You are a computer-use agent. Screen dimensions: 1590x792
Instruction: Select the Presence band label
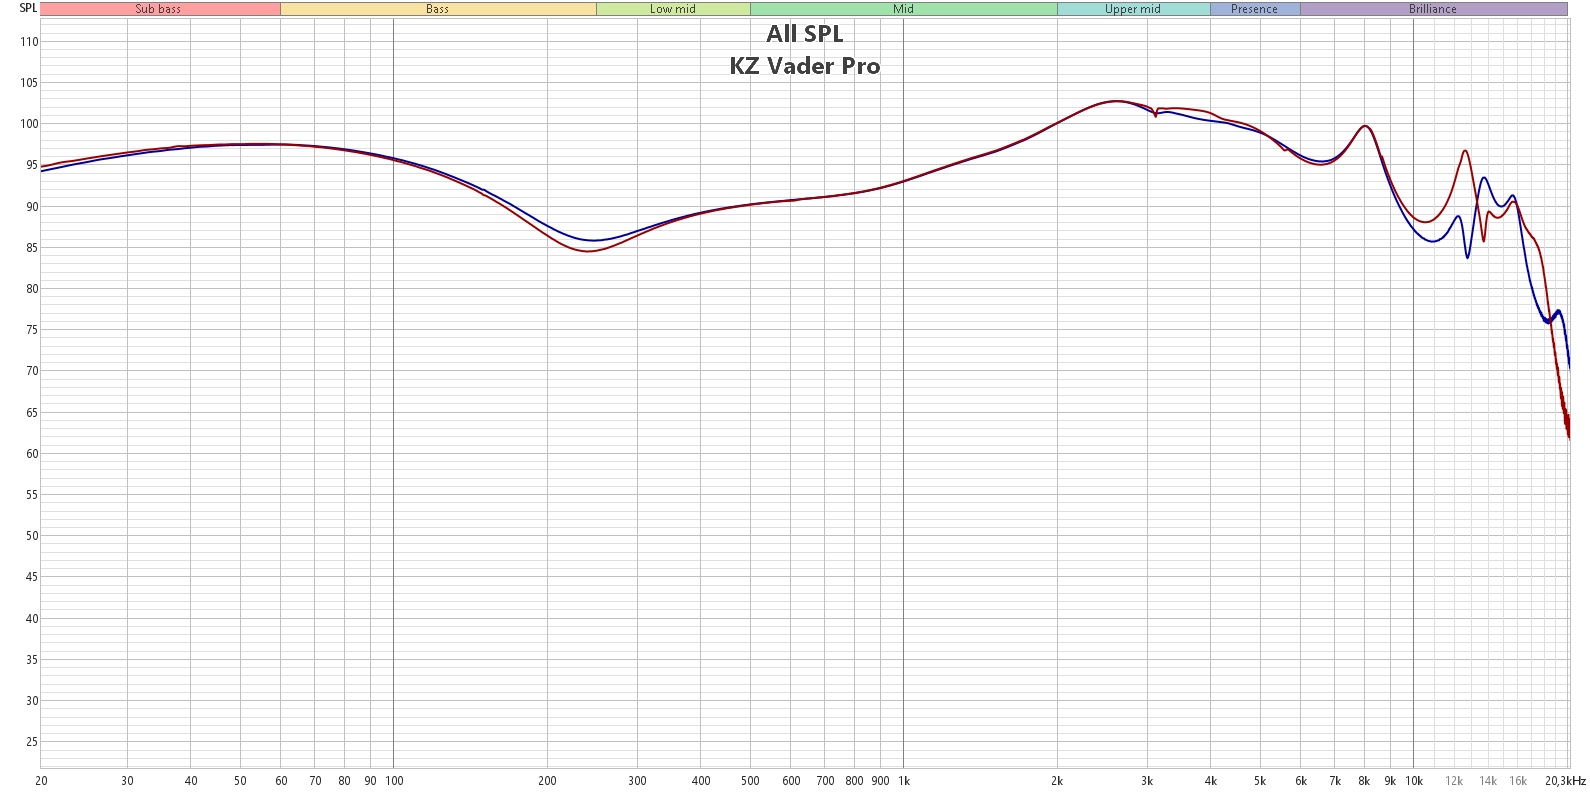[x=1255, y=9]
